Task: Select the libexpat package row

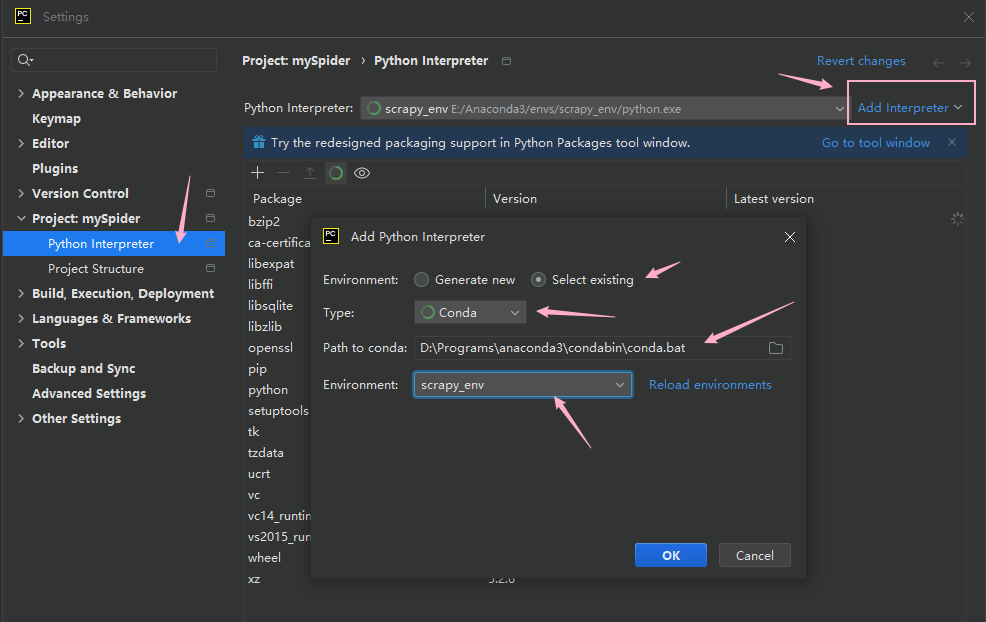Action: pyautogui.click(x=271, y=264)
